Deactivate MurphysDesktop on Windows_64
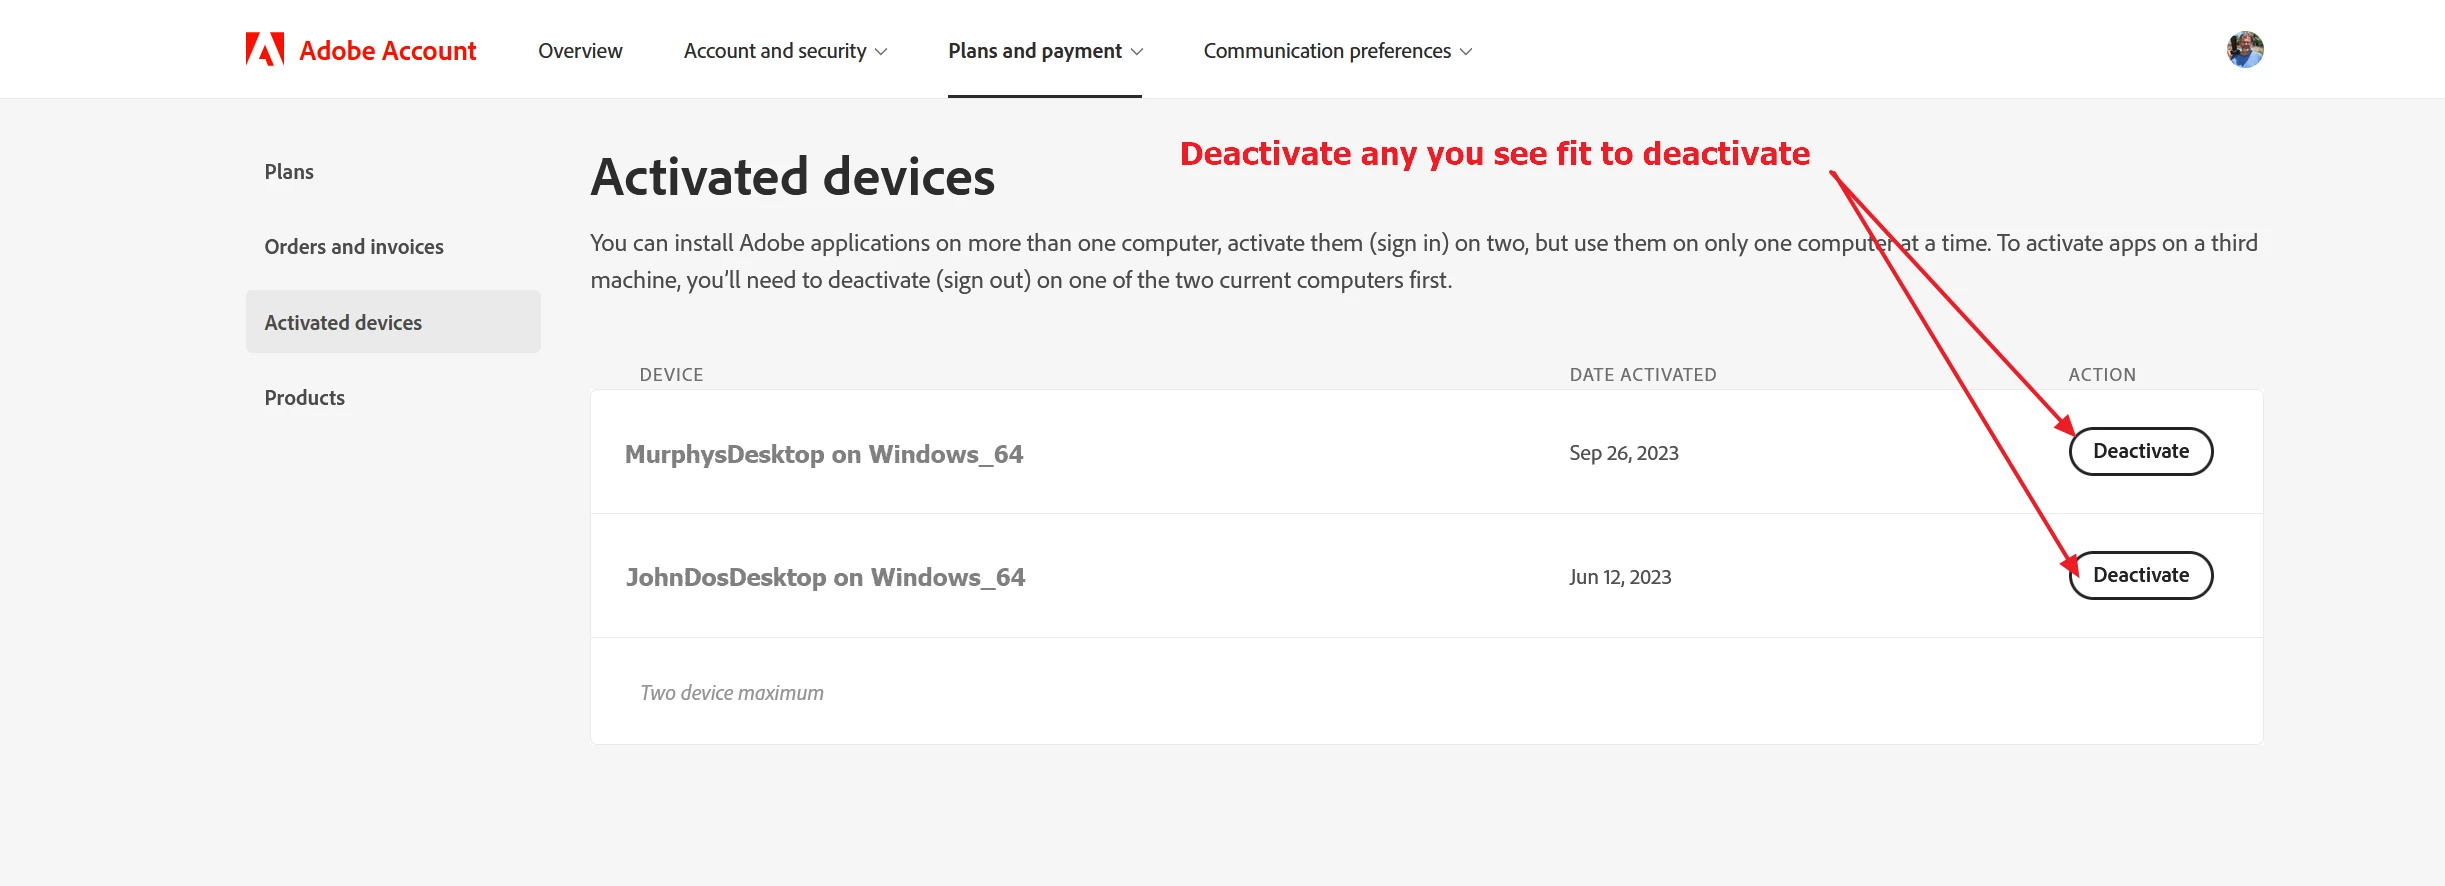The height and width of the screenshot is (886, 2445). (2140, 451)
